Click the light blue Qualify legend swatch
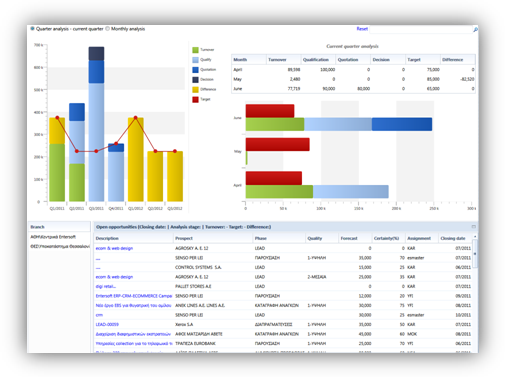505x377 pixels. pyautogui.click(x=195, y=60)
